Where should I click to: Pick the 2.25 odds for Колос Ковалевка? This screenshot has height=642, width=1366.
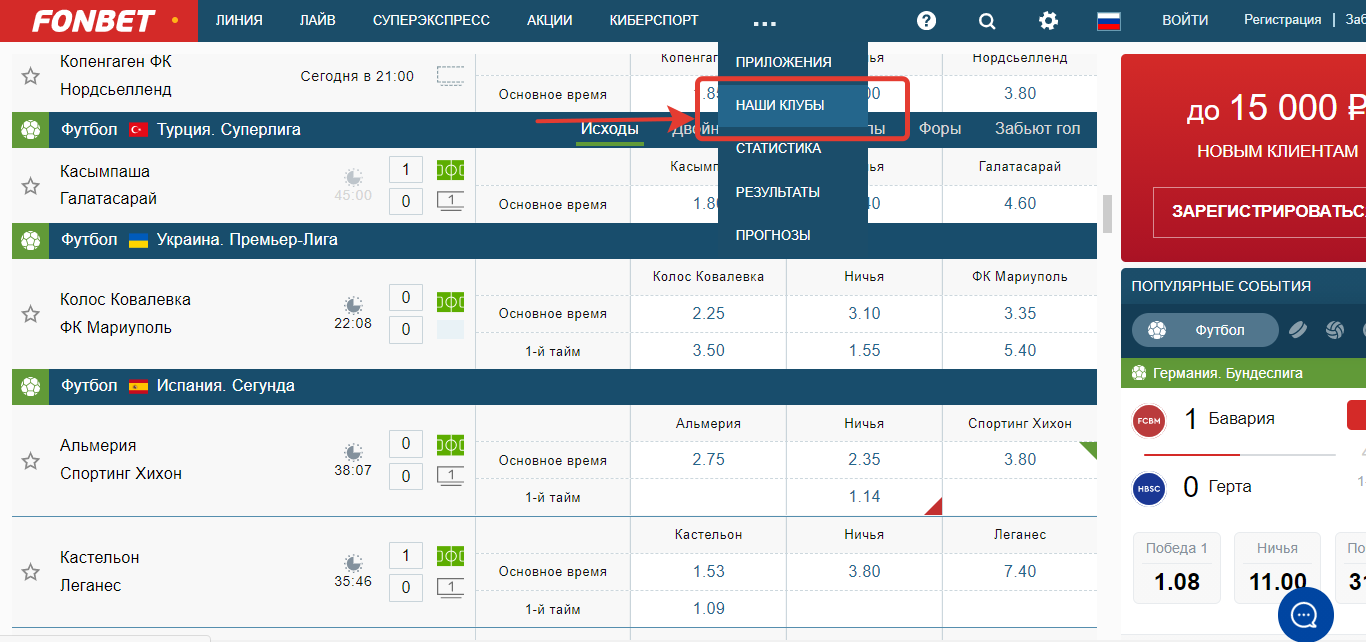pyautogui.click(x=708, y=313)
